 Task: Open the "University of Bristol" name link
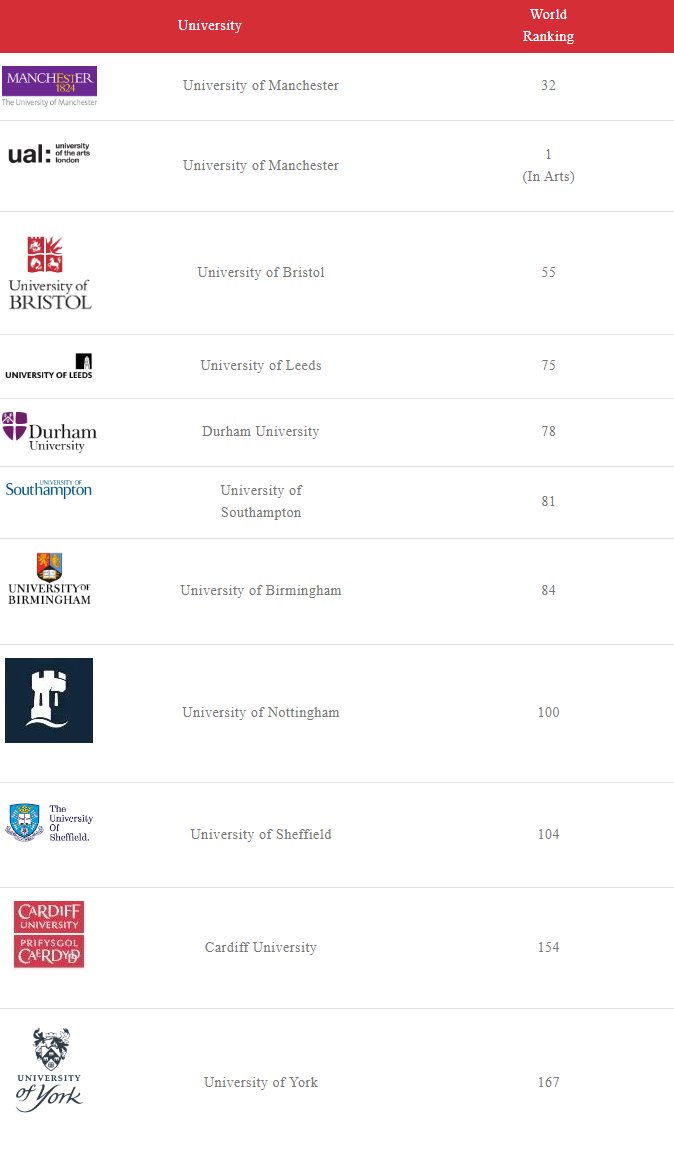pos(261,273)
